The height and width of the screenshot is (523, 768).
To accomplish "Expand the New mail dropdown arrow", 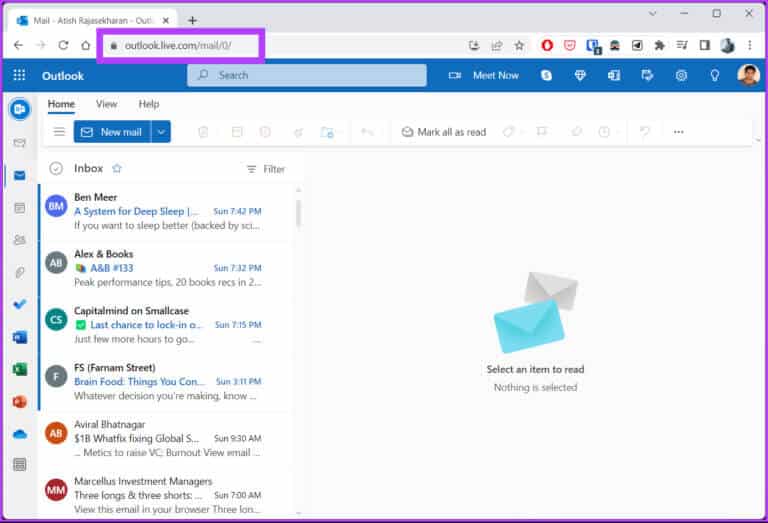I will point(161,132).
